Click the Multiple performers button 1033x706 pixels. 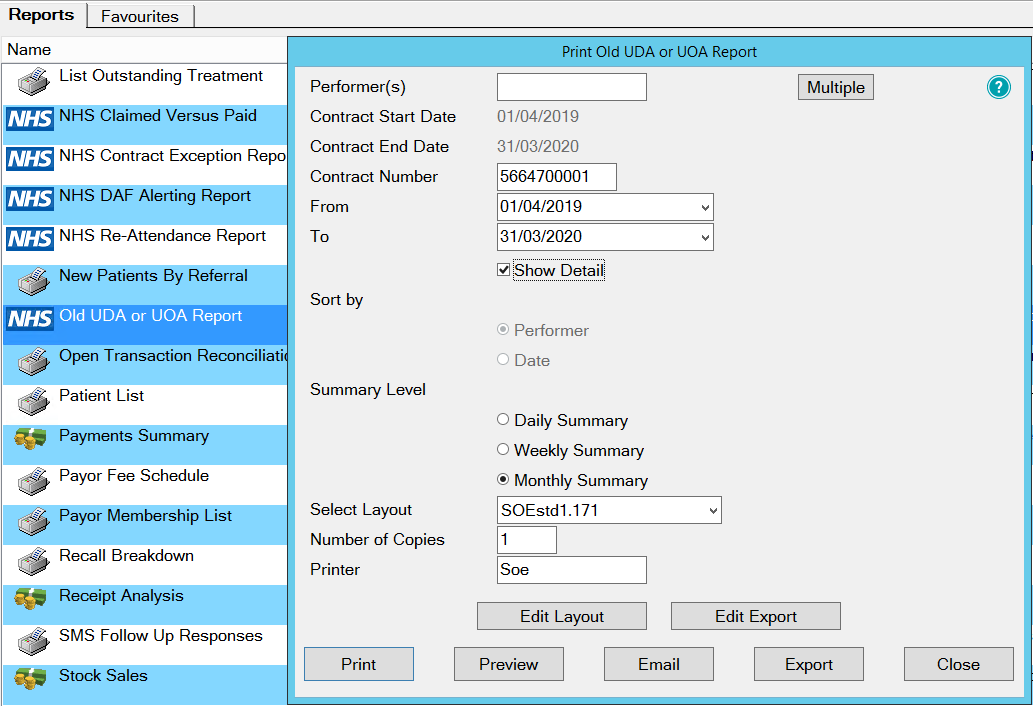click(x=835, y=88)
